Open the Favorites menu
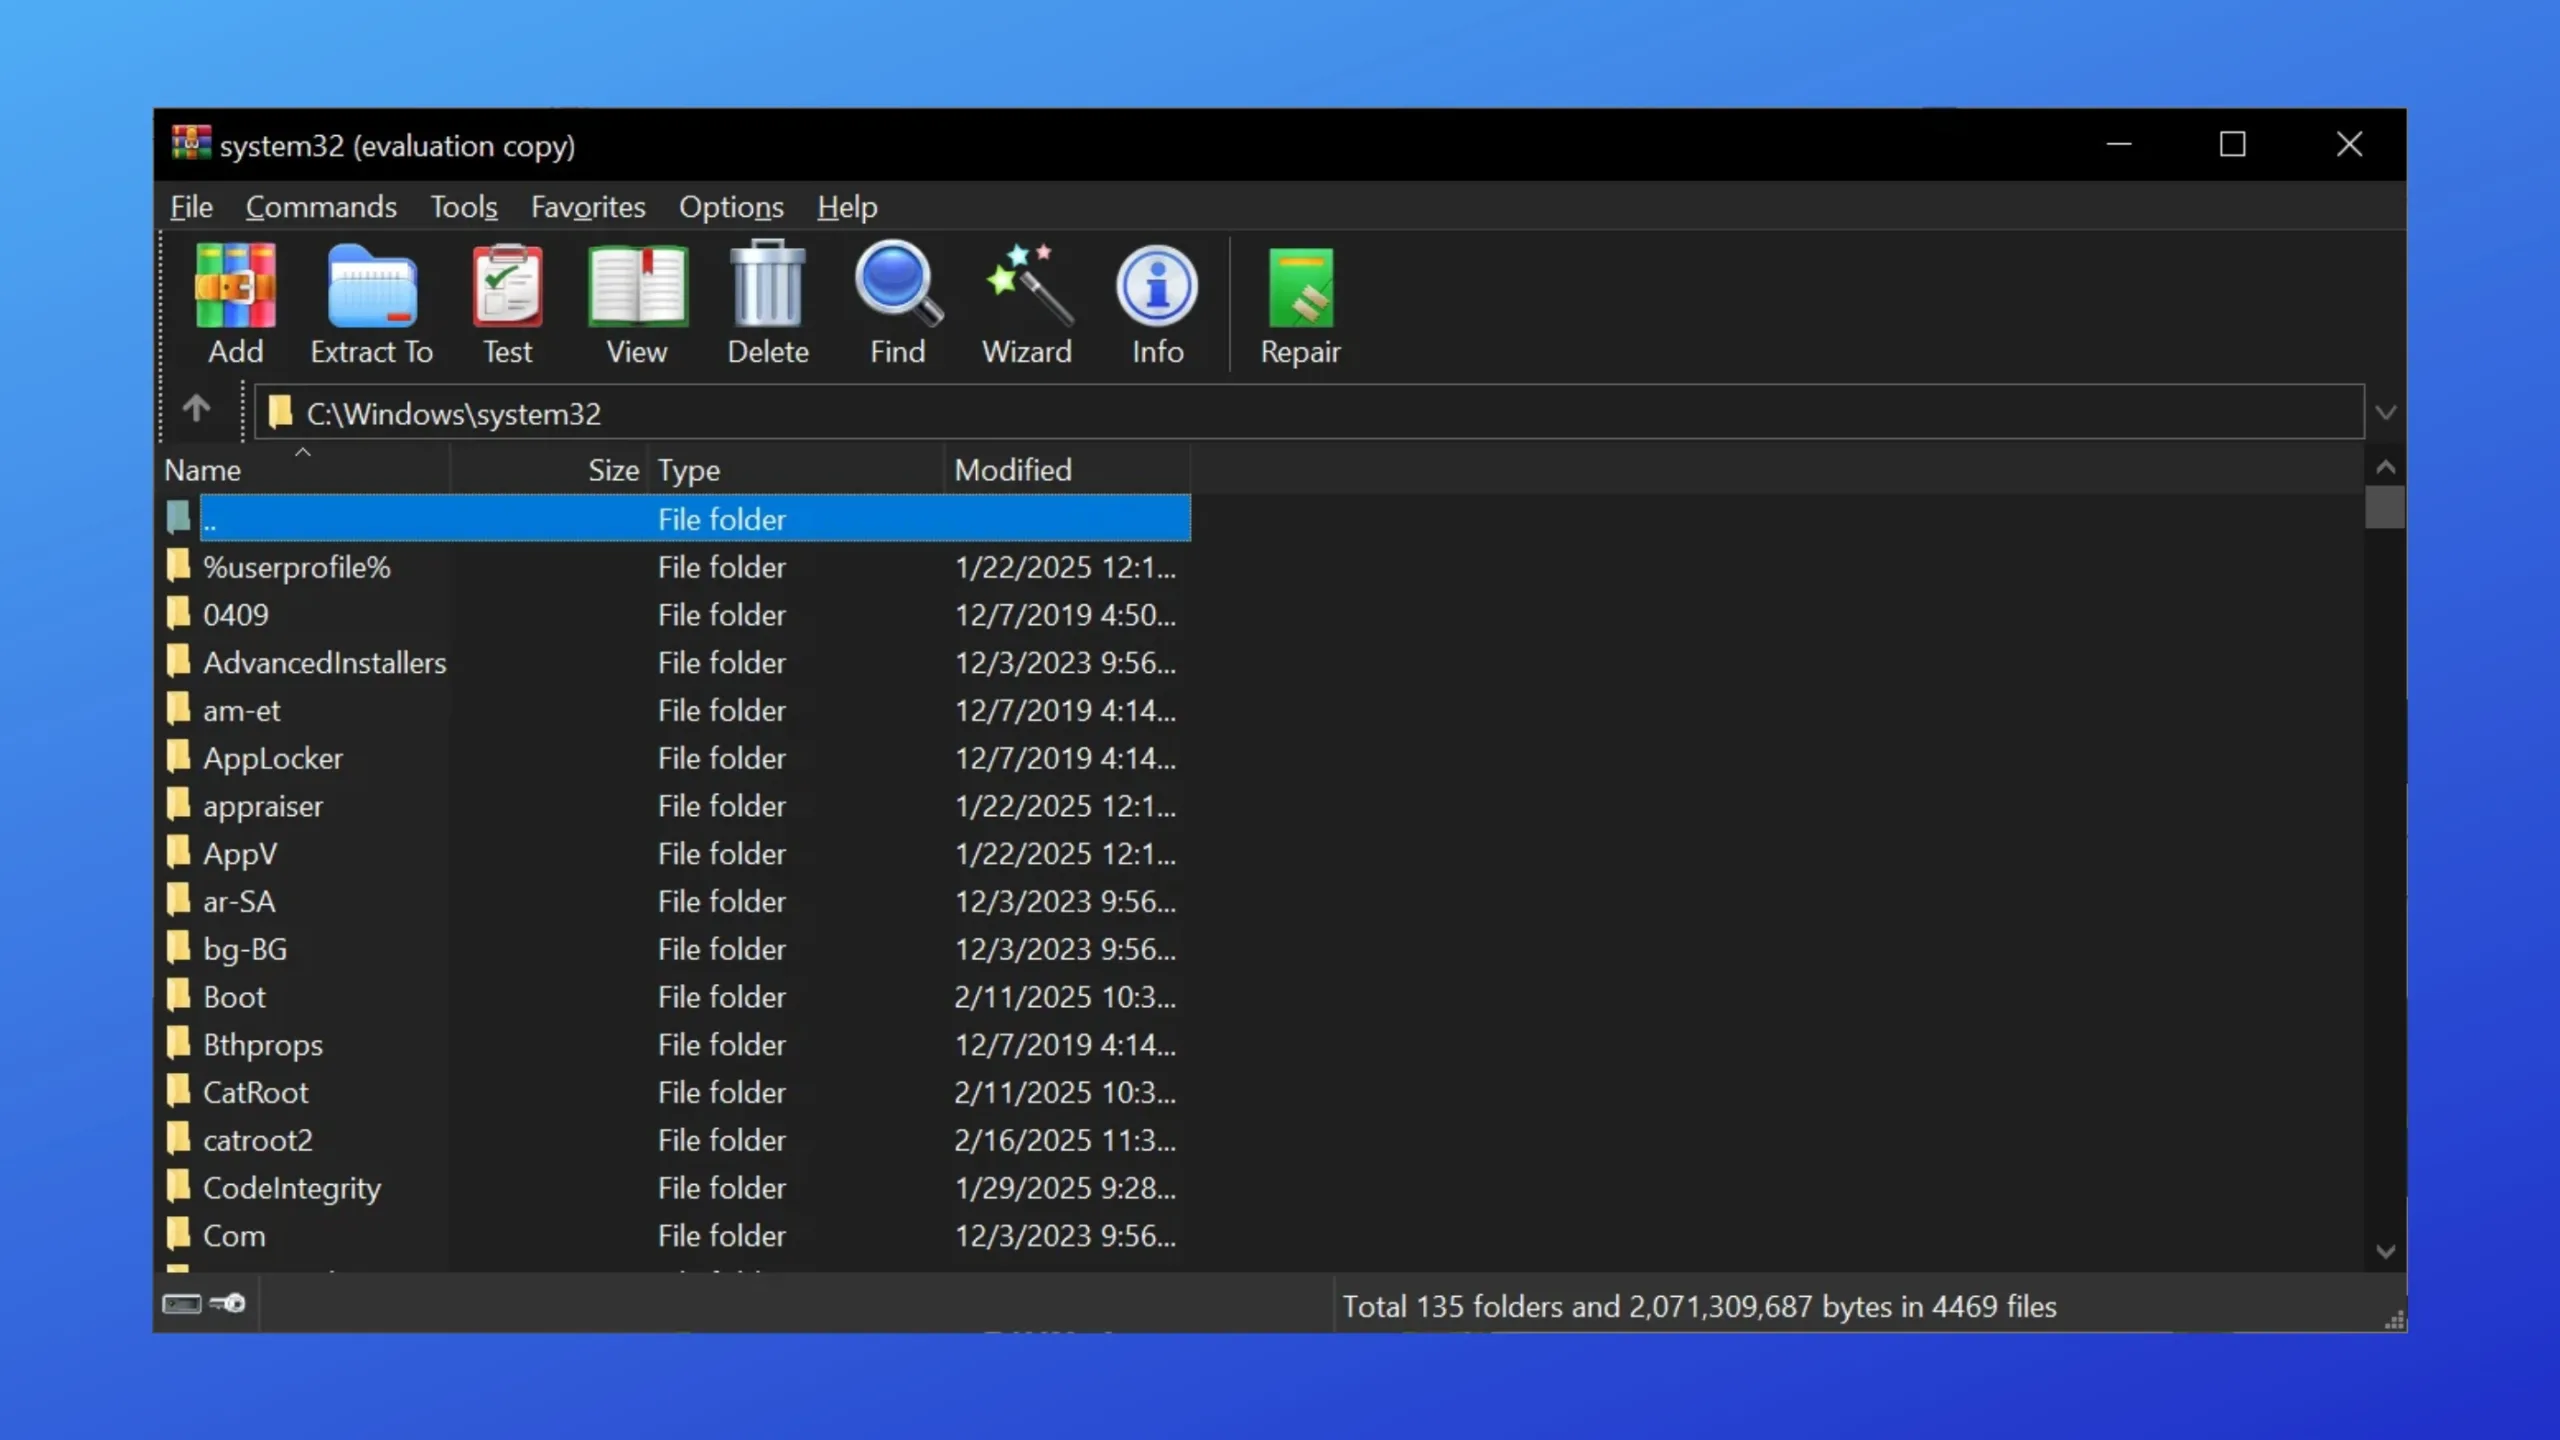2560x1440 pixels. [x=588, y=207]
